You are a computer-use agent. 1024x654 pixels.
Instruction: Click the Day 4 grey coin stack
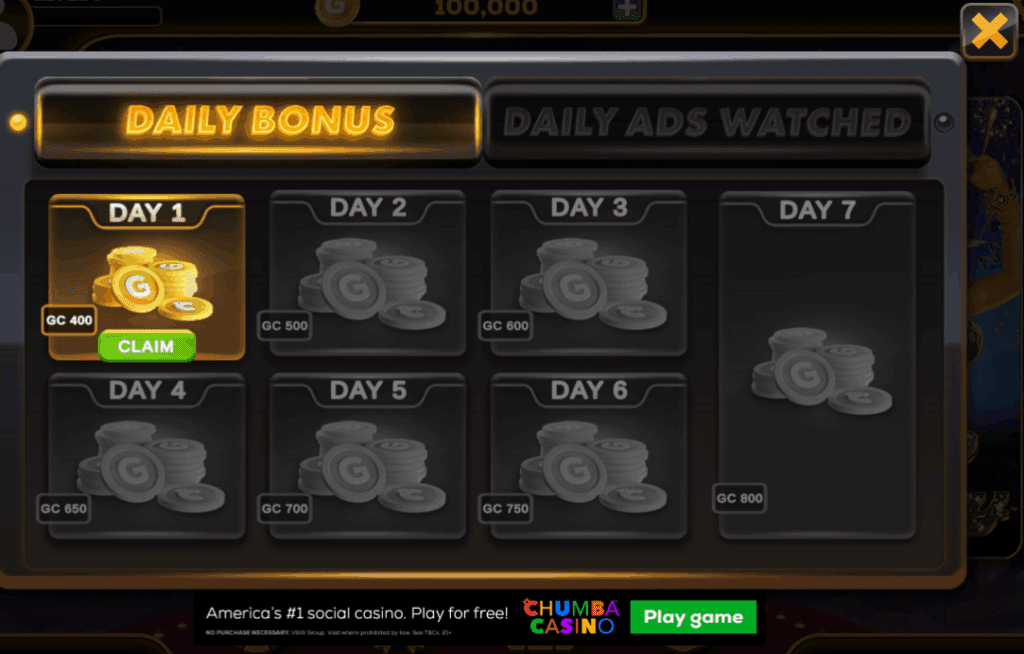coord(151,466)
